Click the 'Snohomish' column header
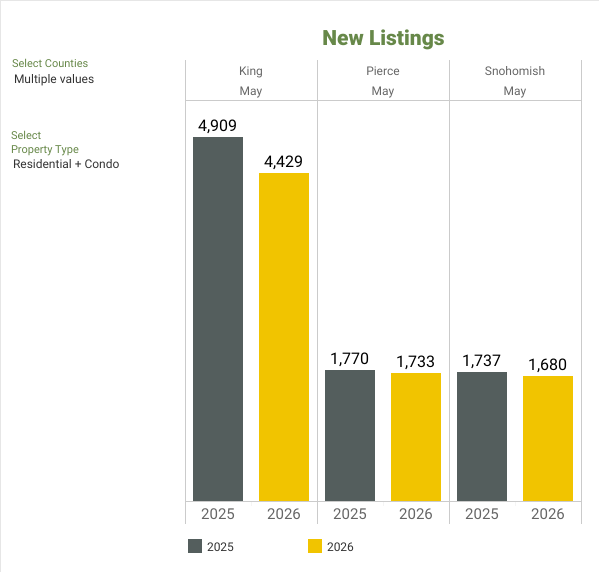The width and height of the screenshot is (599, 572). [515, 71]
